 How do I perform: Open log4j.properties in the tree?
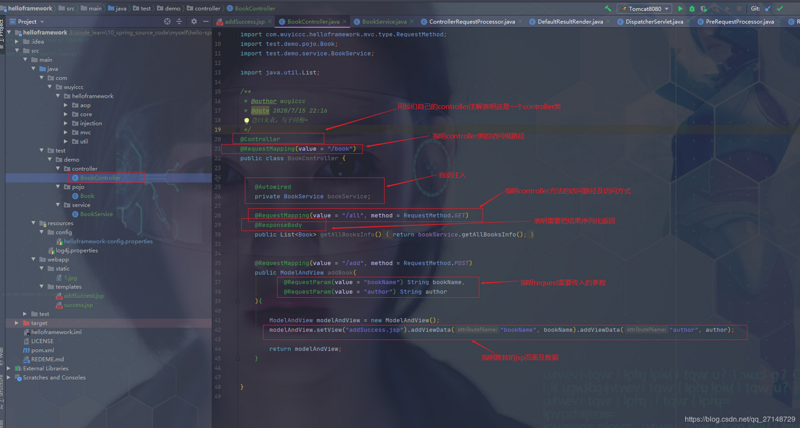(x=73, y=250)
